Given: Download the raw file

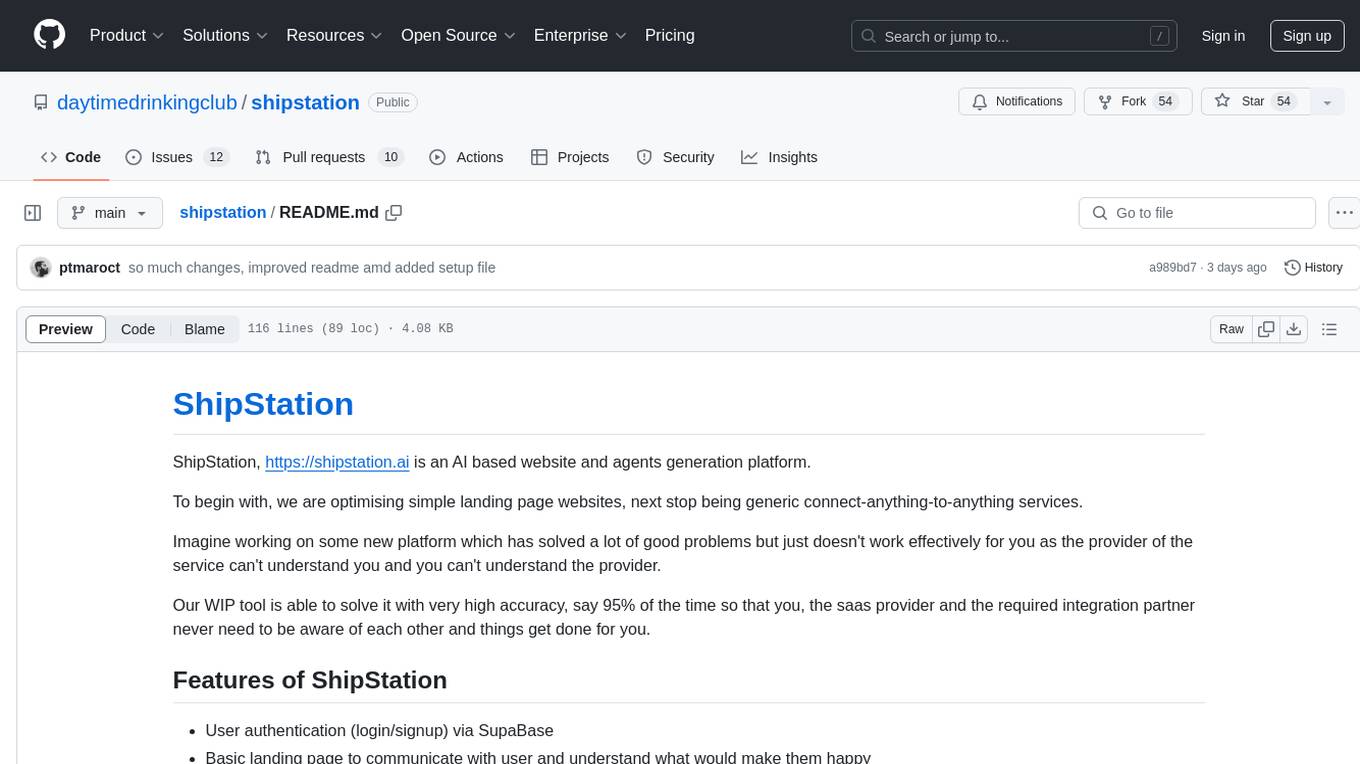Looking at the screenshot, I should [1293, 329].
